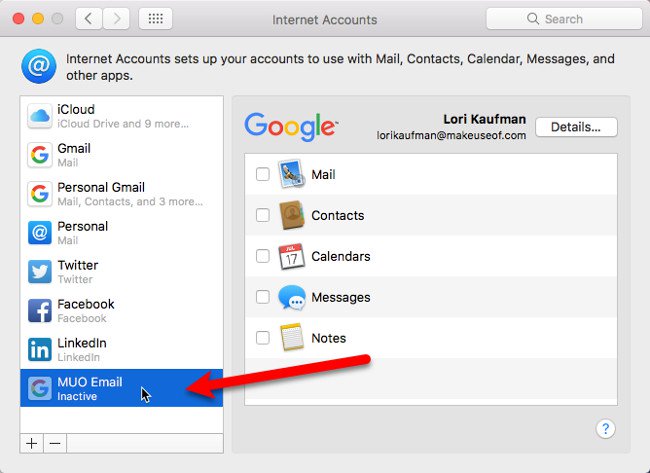Image resolution: width=650 pixels, height=473 pixels.
Task: Click the Facebook account icon
Action: (40, 311)
